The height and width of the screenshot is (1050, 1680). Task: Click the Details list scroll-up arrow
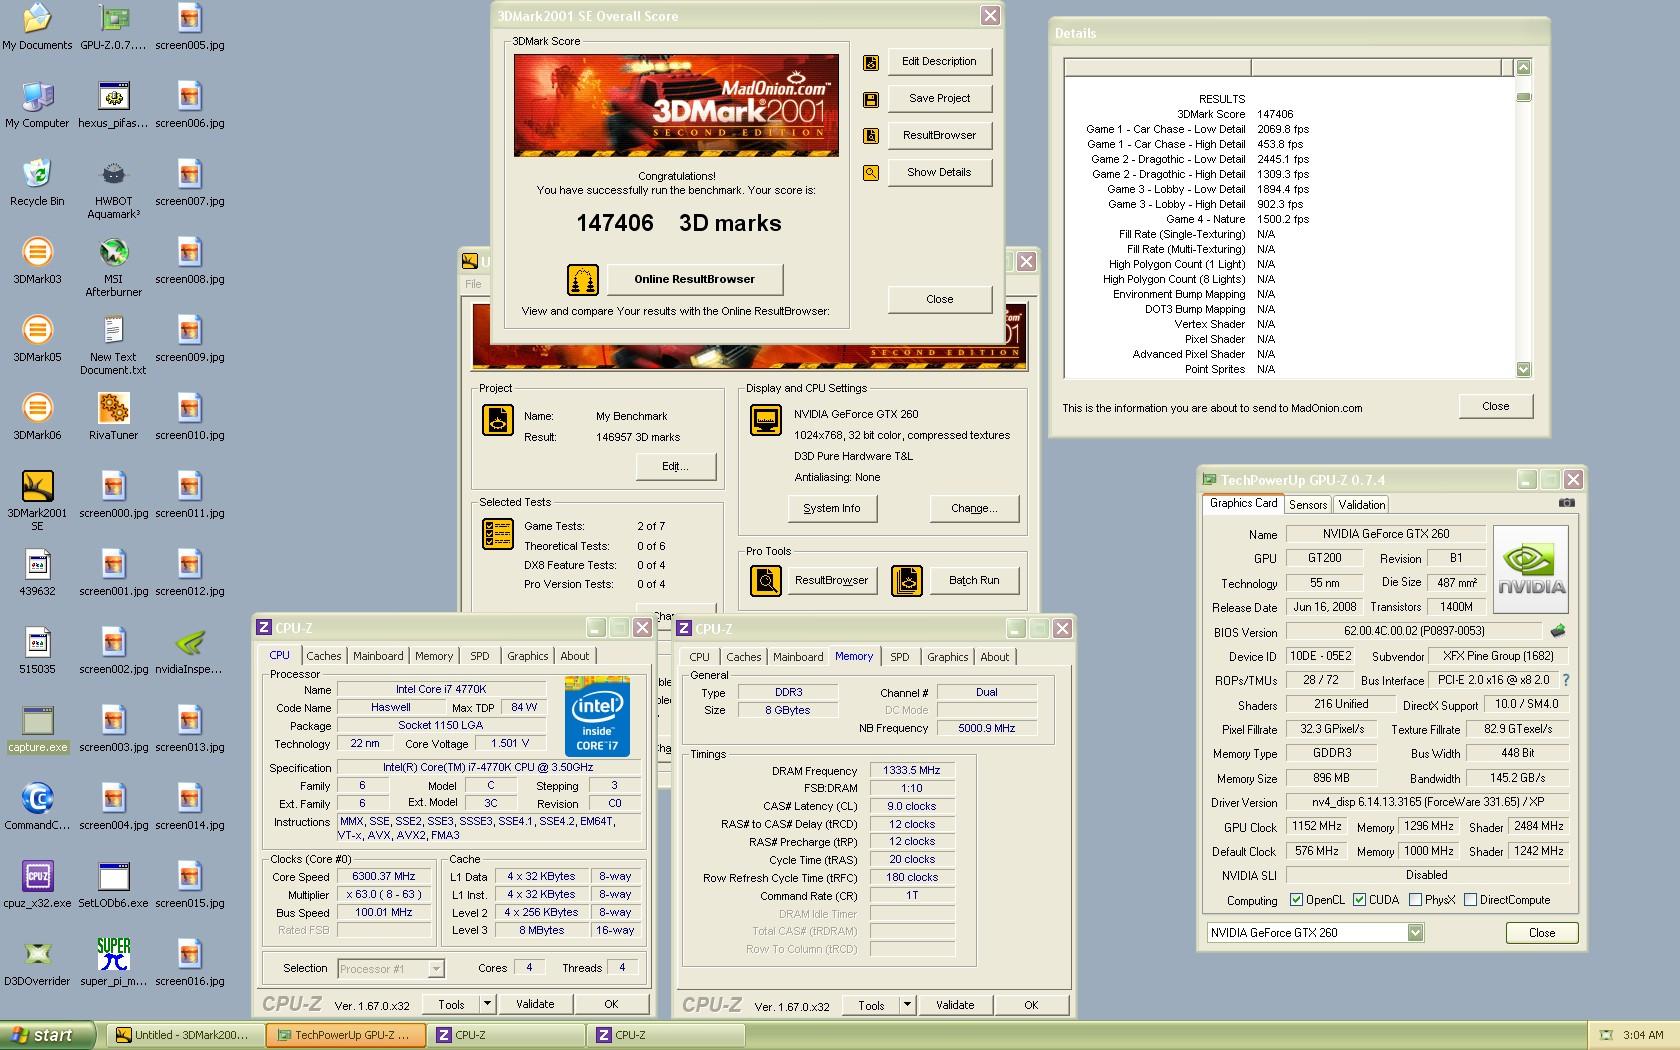coord(1523,67)
